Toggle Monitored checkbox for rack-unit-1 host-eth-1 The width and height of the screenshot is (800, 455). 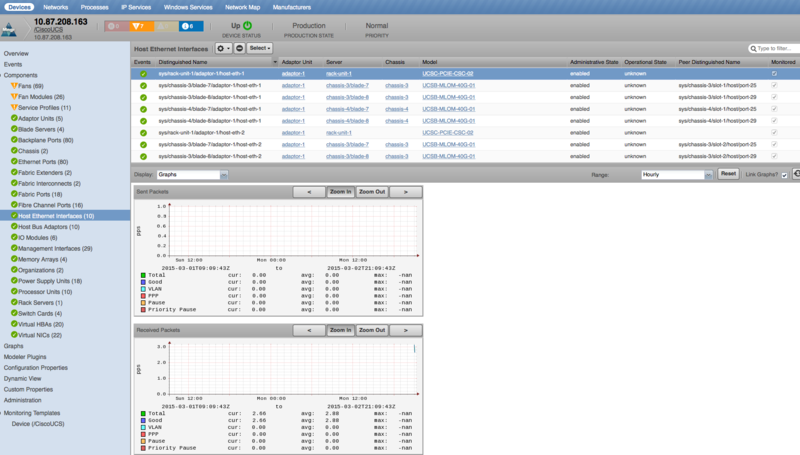pos(774,73)
